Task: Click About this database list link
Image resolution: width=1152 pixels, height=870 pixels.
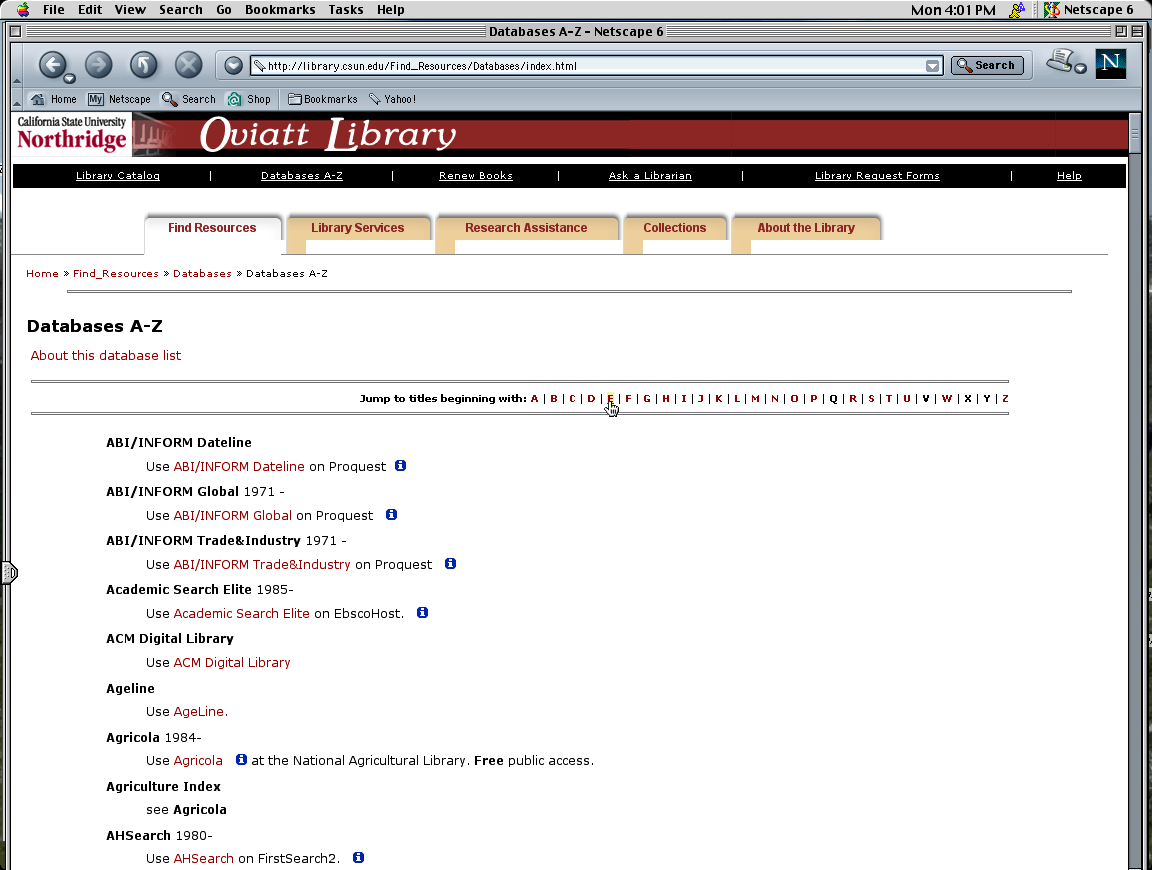Action: [105, 356]
